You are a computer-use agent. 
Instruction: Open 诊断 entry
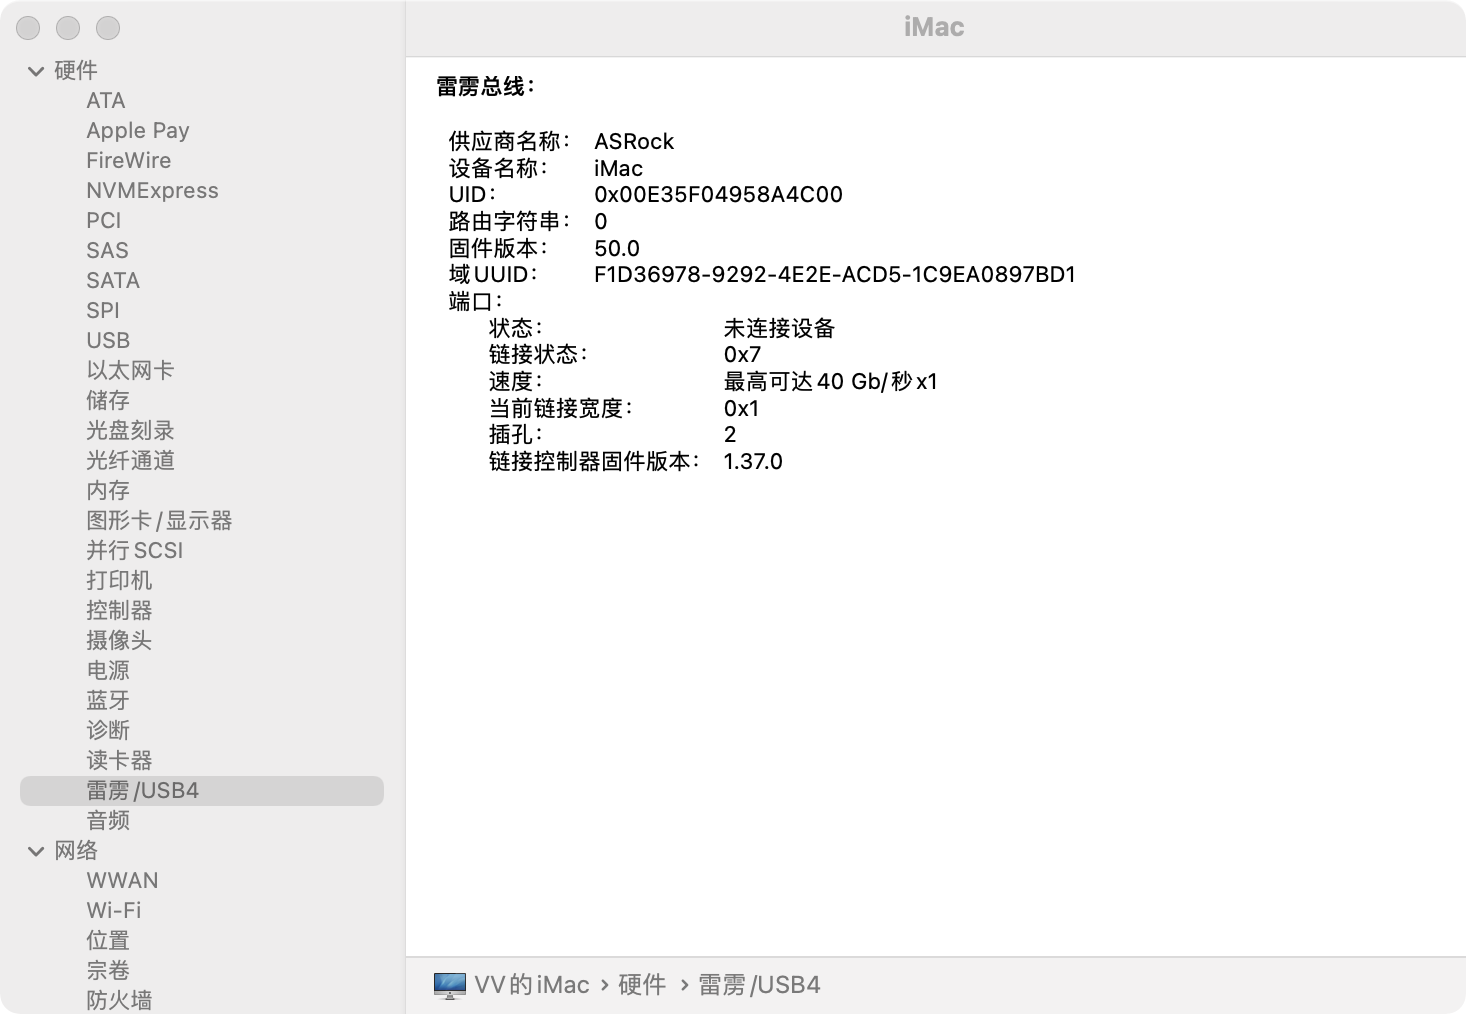coord(108,730)
